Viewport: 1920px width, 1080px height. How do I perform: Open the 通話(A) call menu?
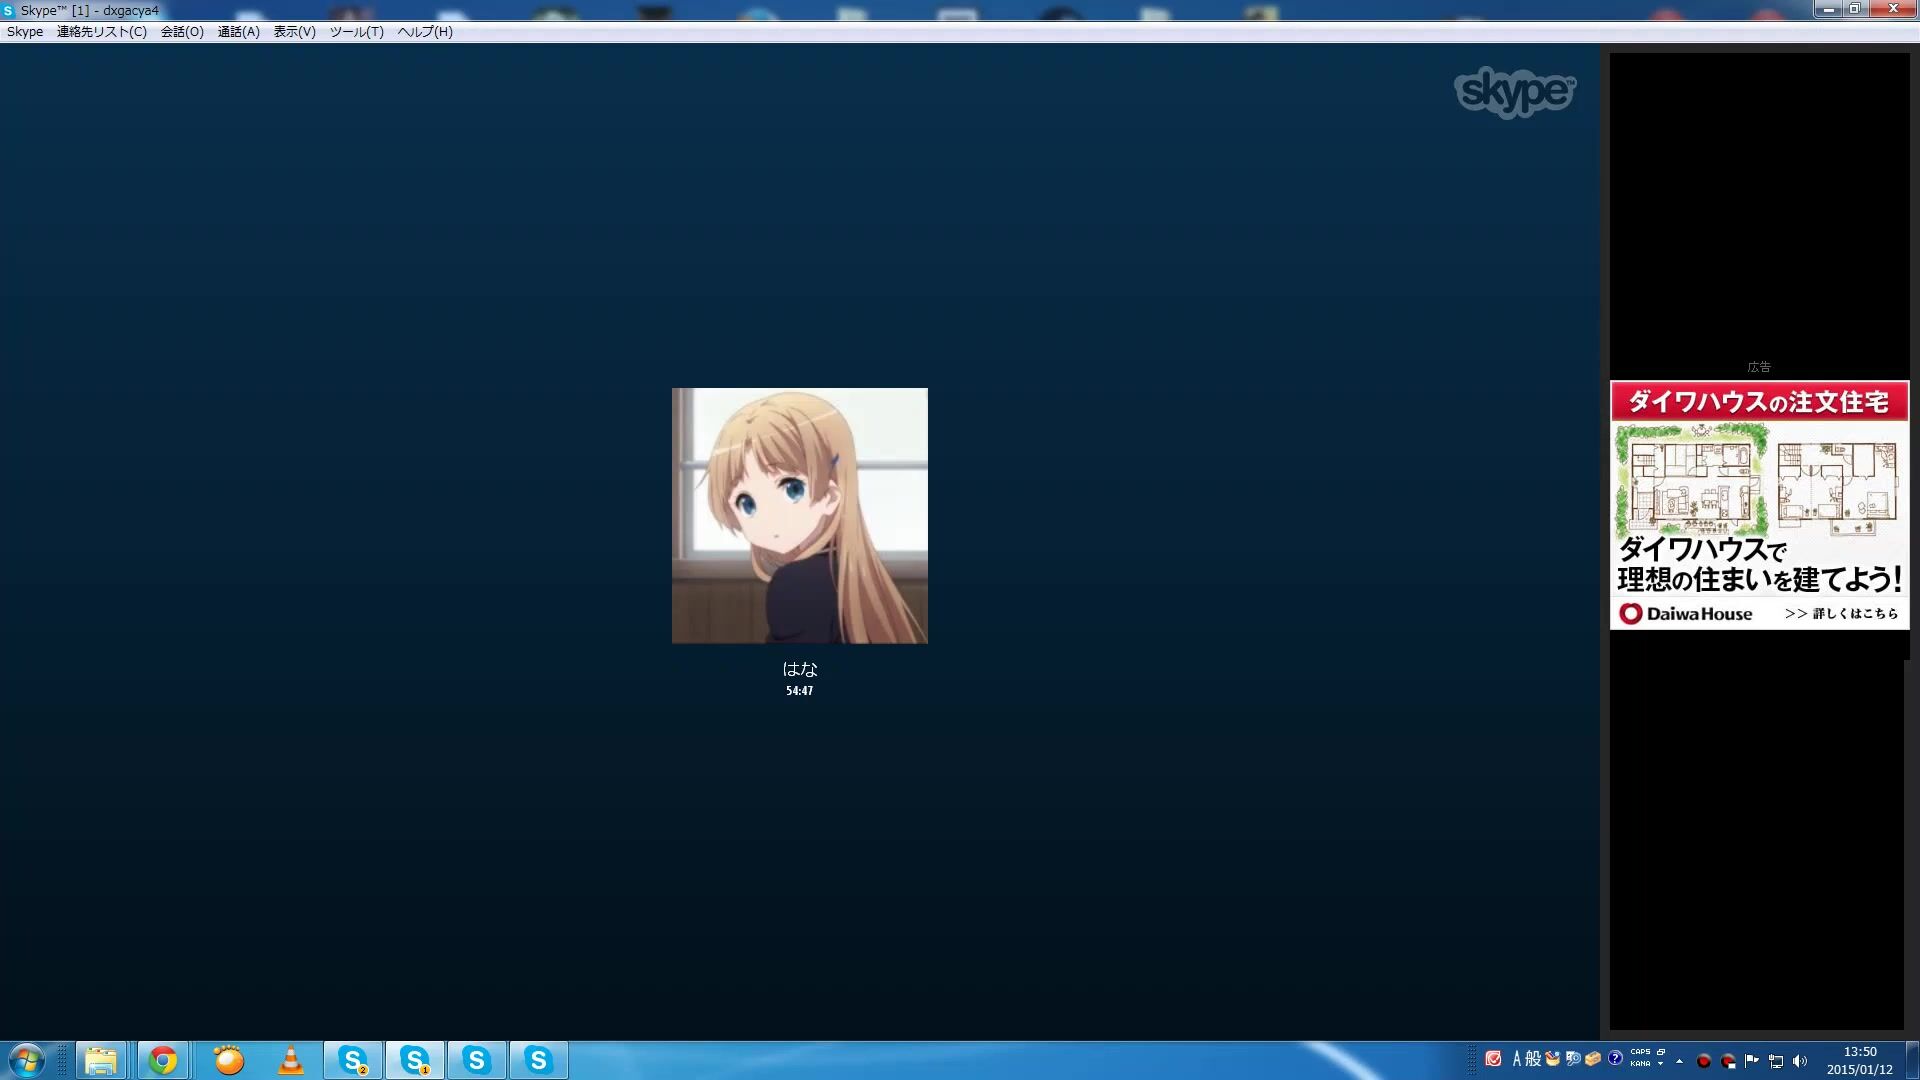point(238,32)
